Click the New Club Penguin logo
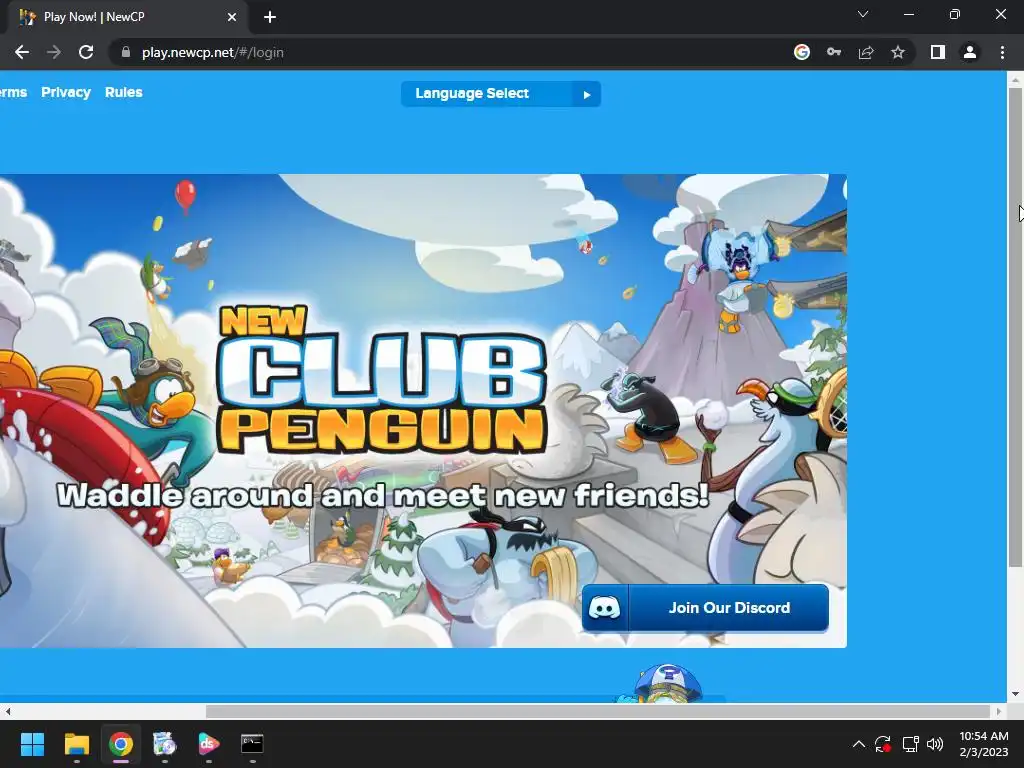The width and height of the screenshot is (1024, 768). [381, 379]
